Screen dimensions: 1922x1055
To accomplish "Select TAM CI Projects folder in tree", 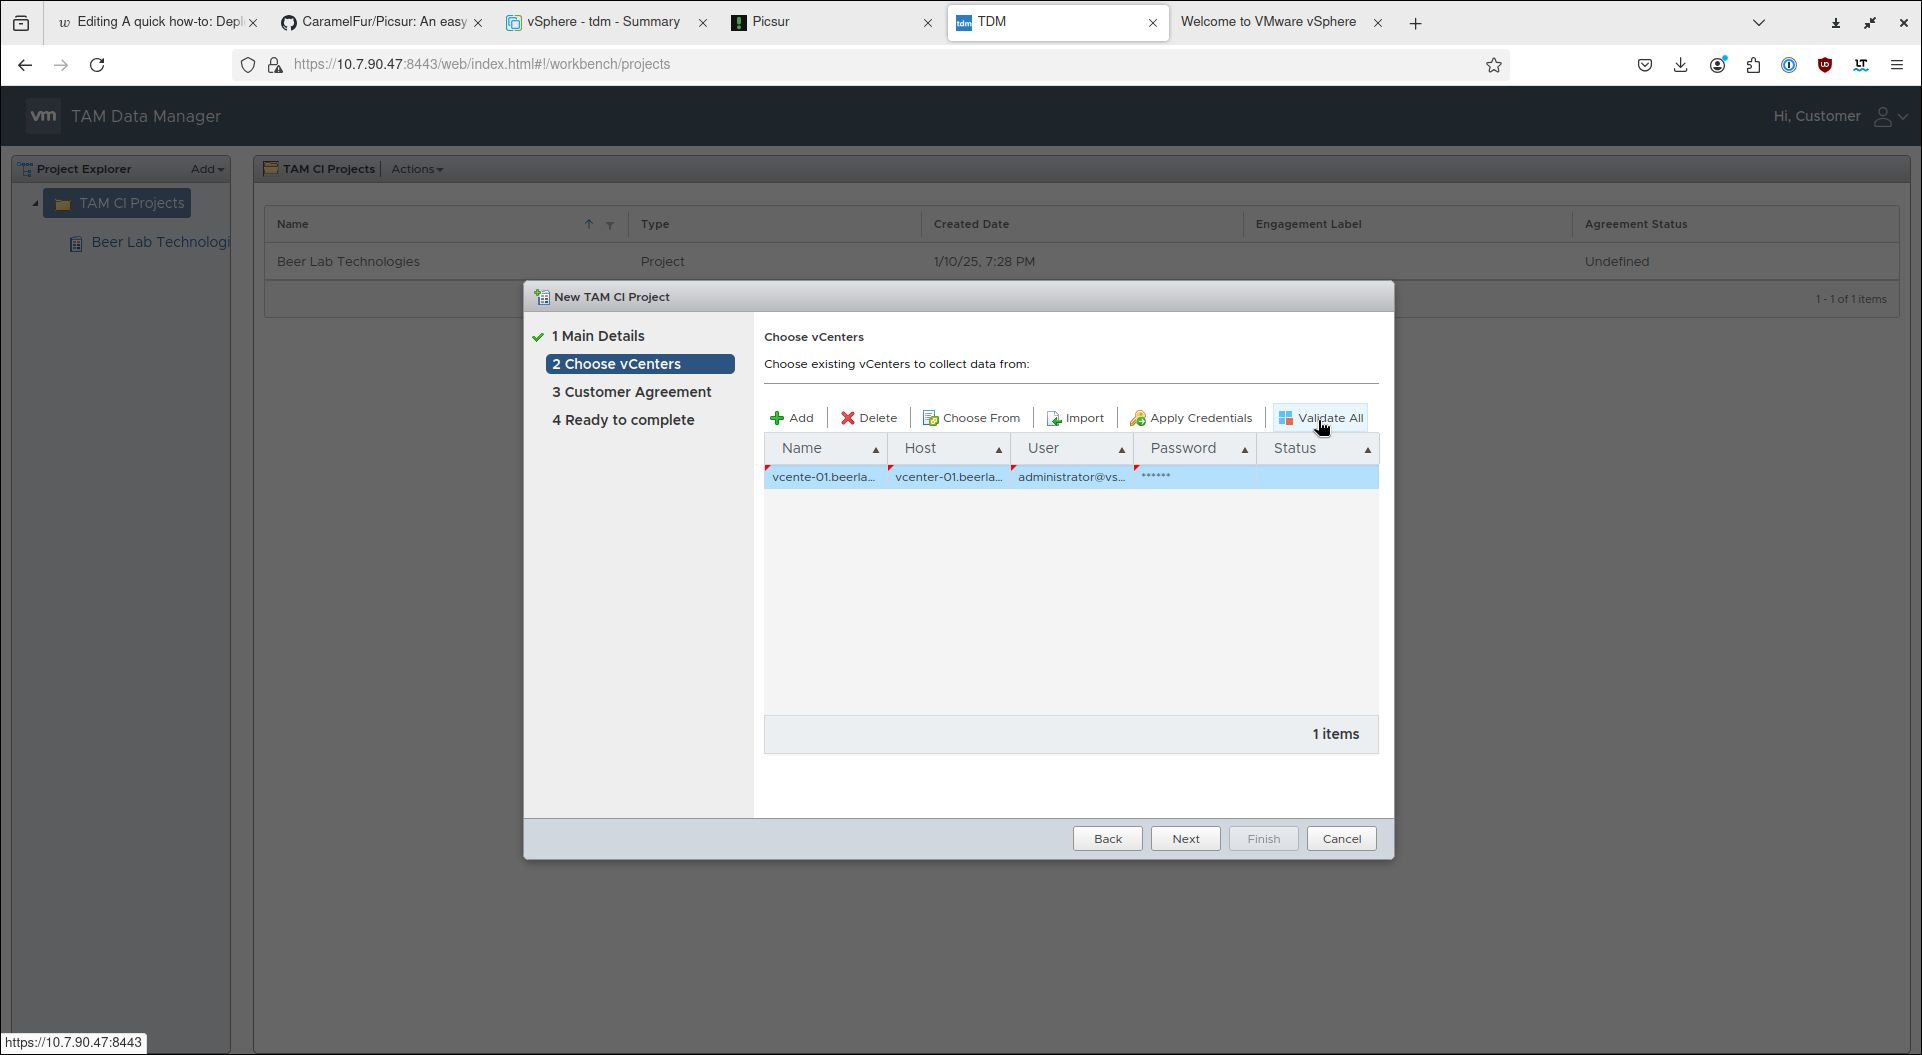I will 118,203.
